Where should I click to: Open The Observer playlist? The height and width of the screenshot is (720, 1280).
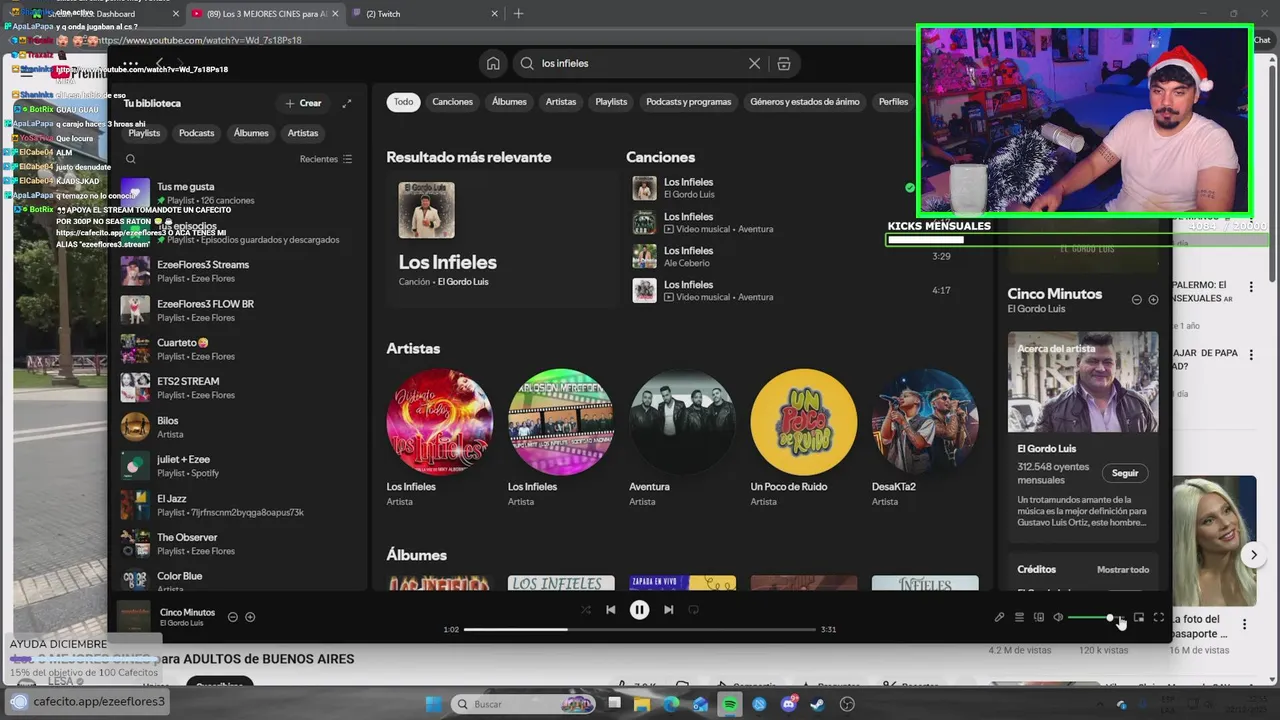click(238, 544)
